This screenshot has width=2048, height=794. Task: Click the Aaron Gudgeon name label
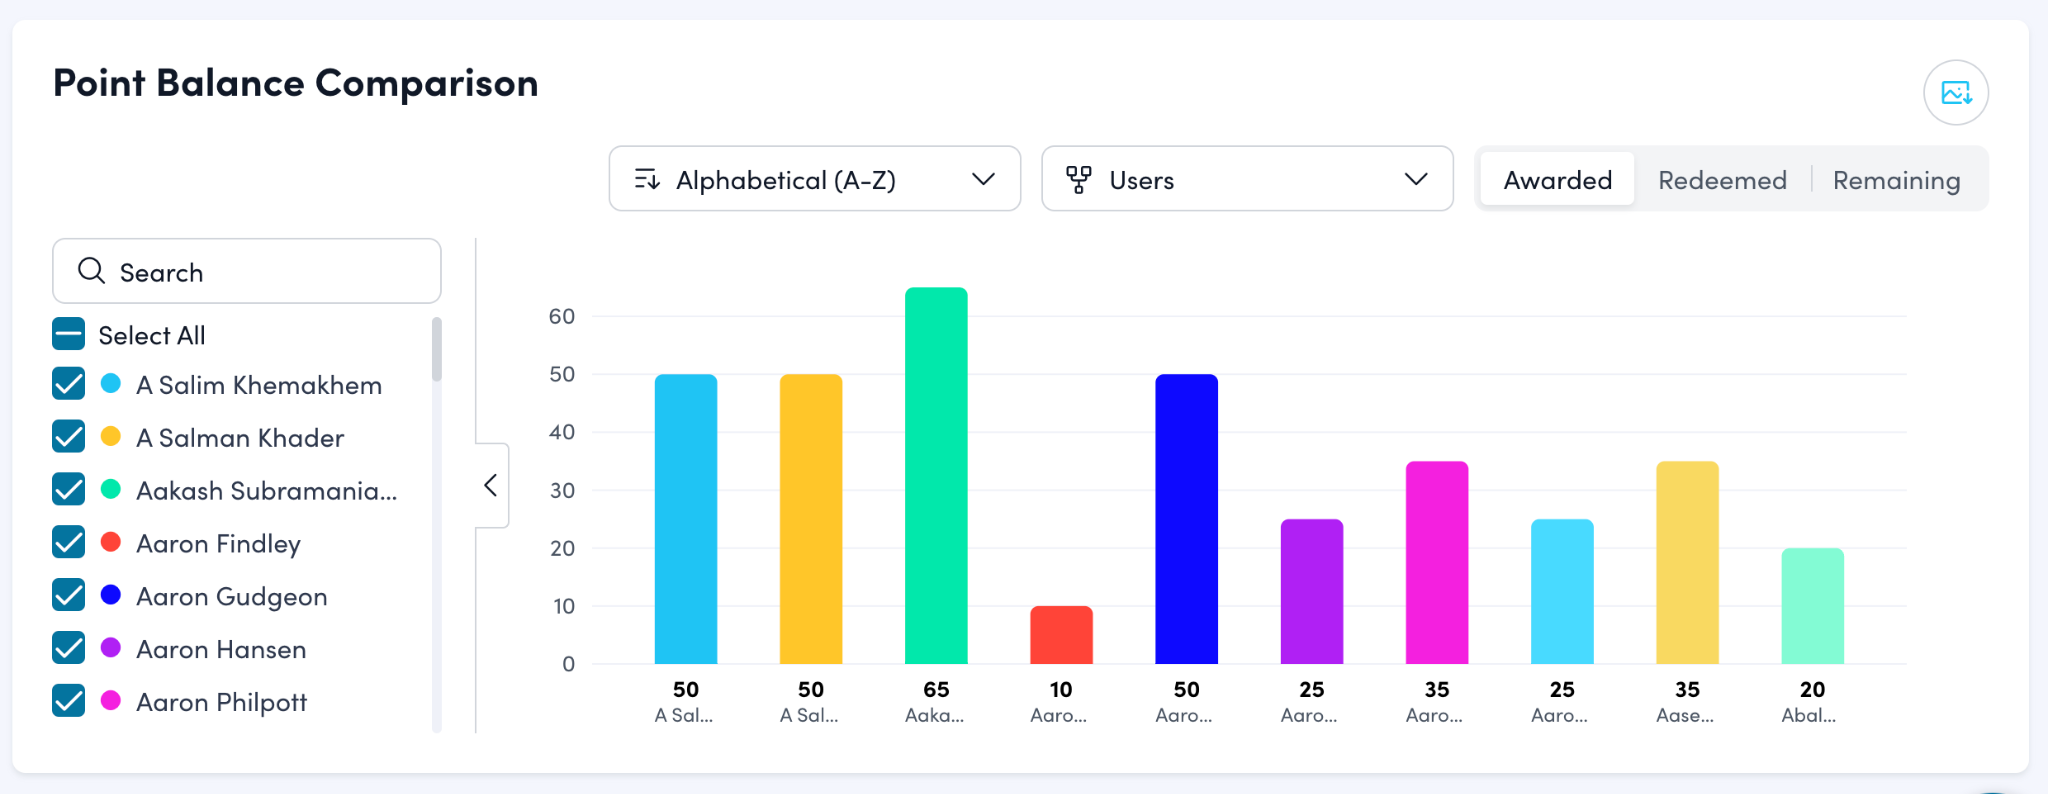click(232, 596)
